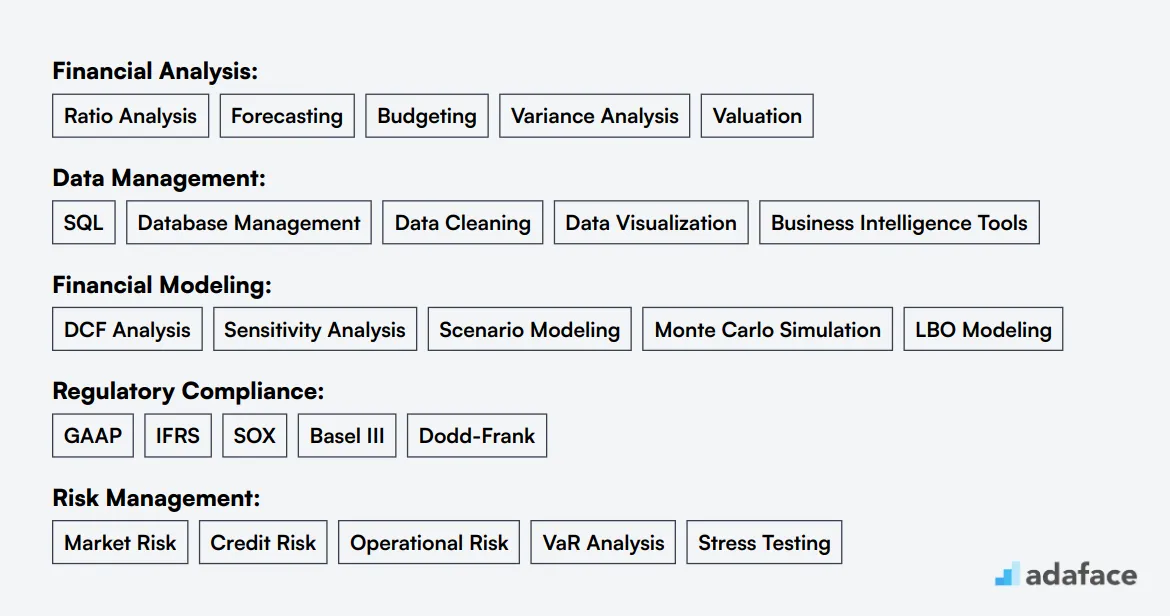Click the Regulatory Compliance heading
The height and width of the screenshot is (616, 1170).
[x=188, y=392]
